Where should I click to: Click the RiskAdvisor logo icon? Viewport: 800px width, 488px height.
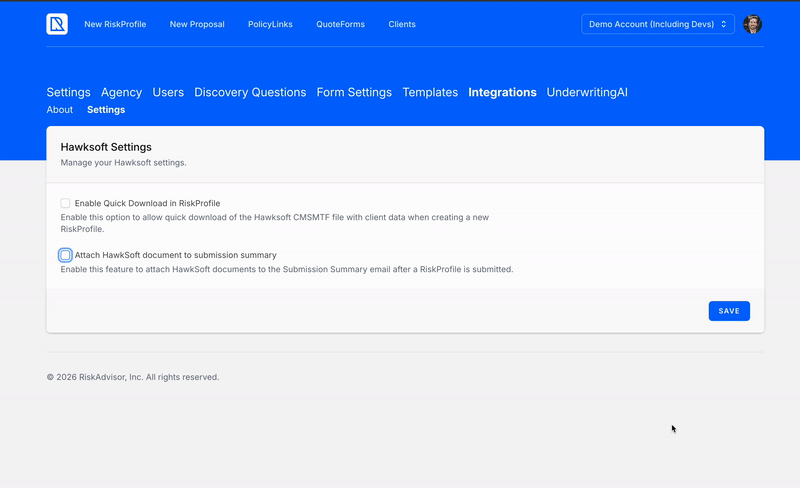57,24
